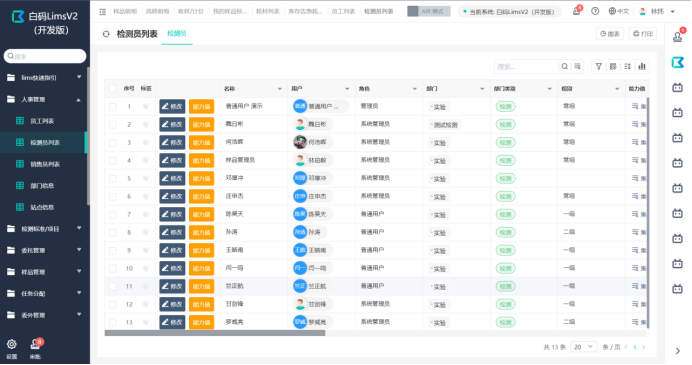Open advanced search list icon beside the magnifier
Viewport: 692px width, 365px height.
click(x=577, y=67)
